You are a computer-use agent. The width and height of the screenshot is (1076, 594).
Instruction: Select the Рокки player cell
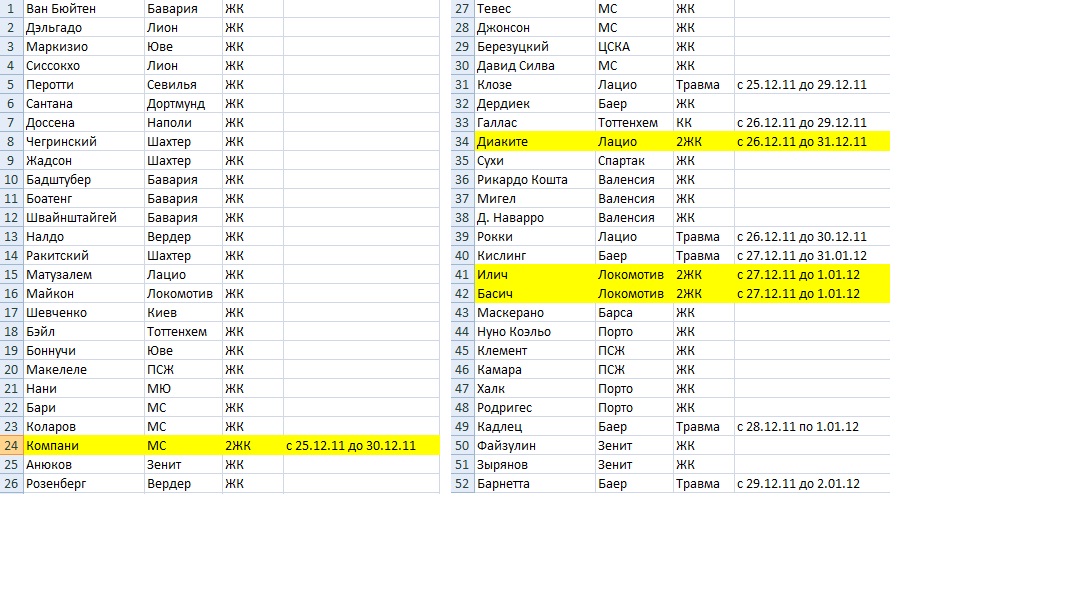tap(535, 237)
